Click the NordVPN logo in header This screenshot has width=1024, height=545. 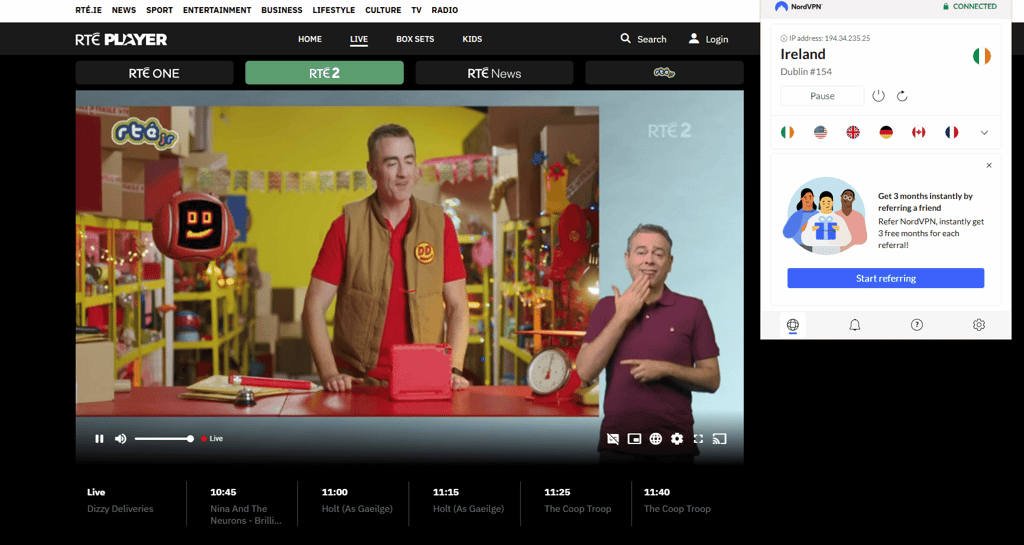[x=799, y=7]
